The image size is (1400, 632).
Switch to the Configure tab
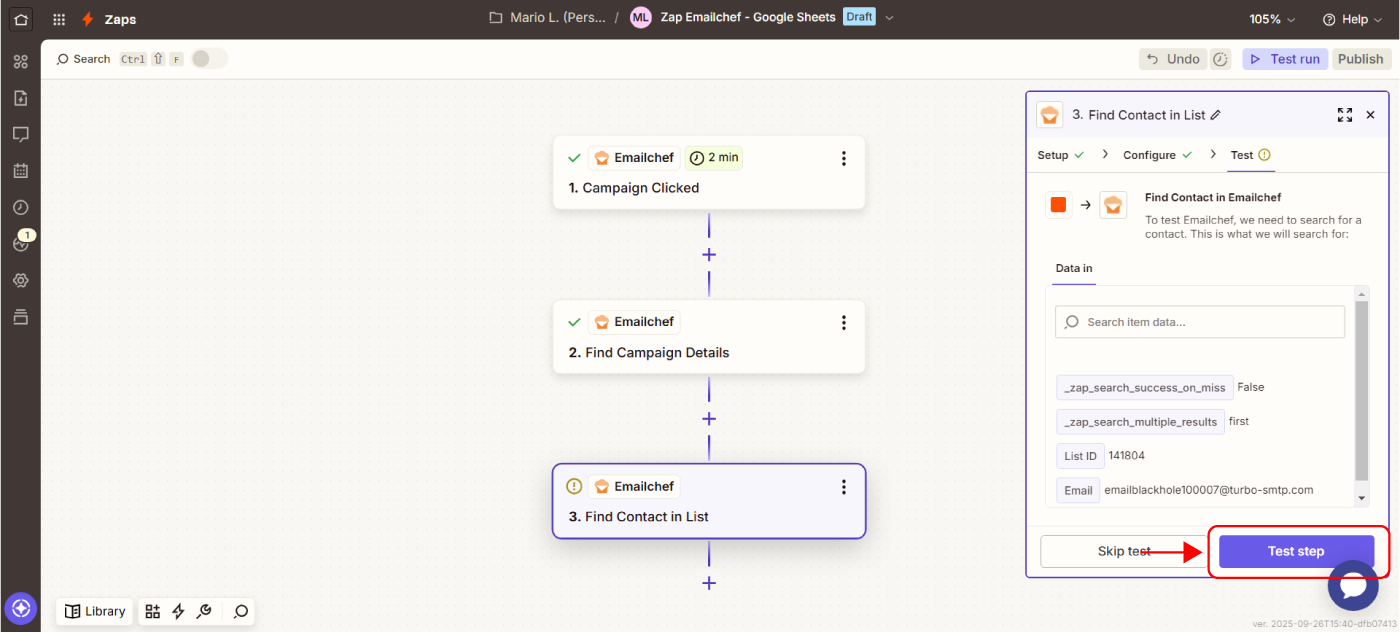click(1149, 155)
